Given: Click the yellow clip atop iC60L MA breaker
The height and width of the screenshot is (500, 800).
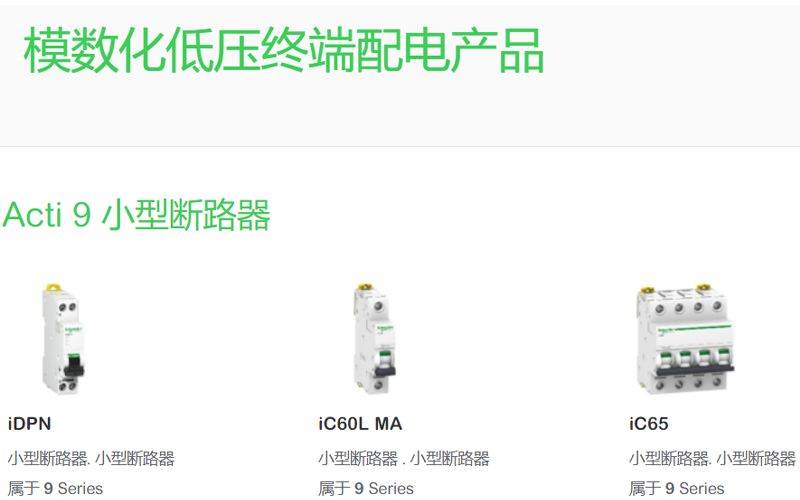Looking at the screenshot, I should pos(364,287).
